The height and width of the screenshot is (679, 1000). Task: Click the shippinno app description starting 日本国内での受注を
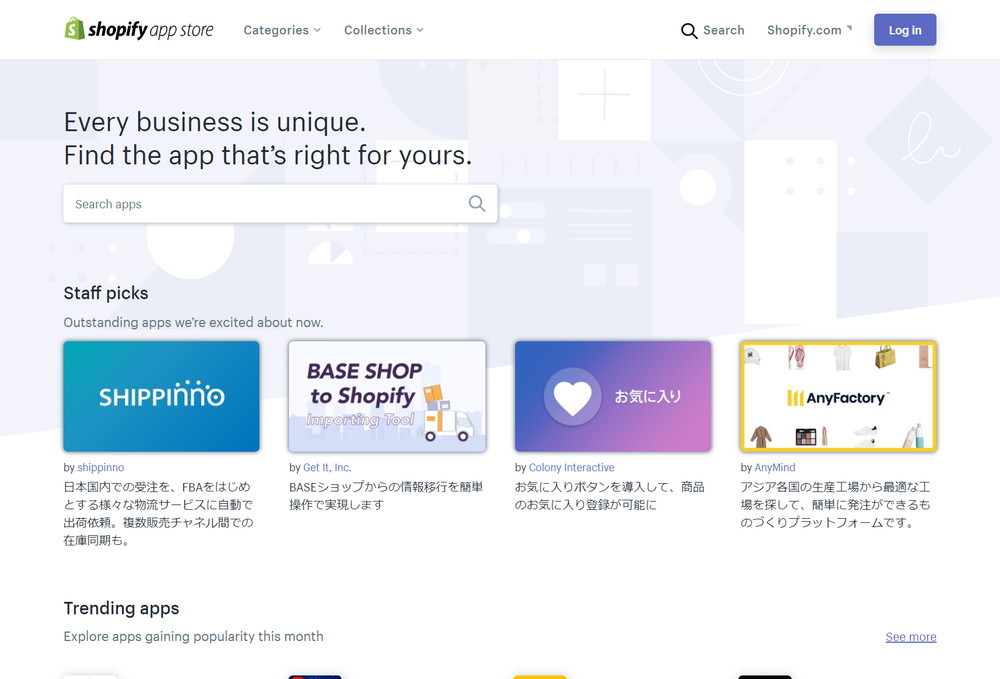(x=159, y=514)
